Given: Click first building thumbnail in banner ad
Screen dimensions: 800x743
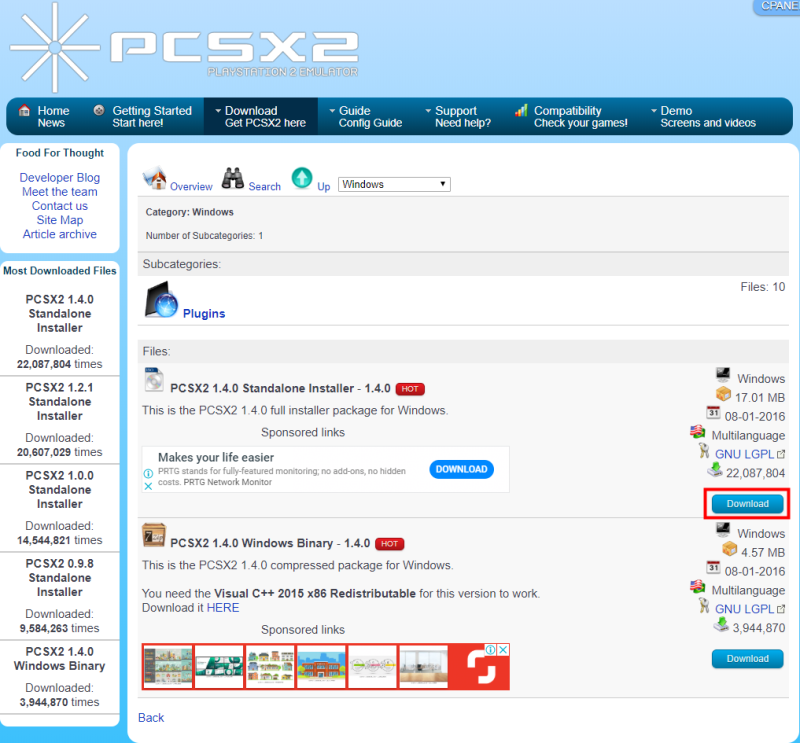Looking at the screenshot, I should click(x=168, y=666).
